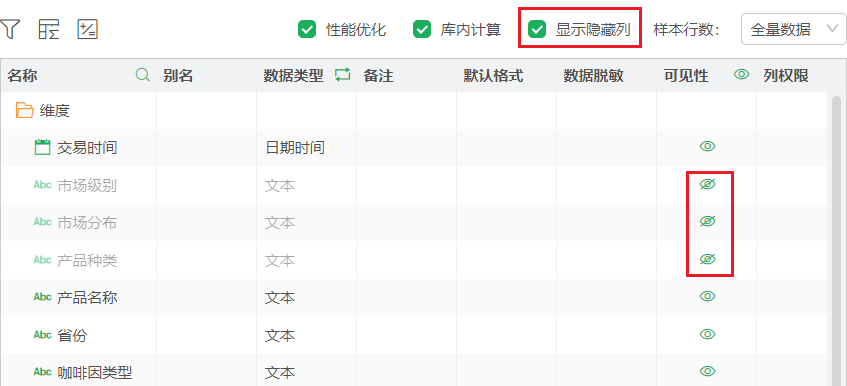The width and height of the screenshot is (847, 386).
Task: Click the 可见性 column header text
Action: [x=685, y=76]
